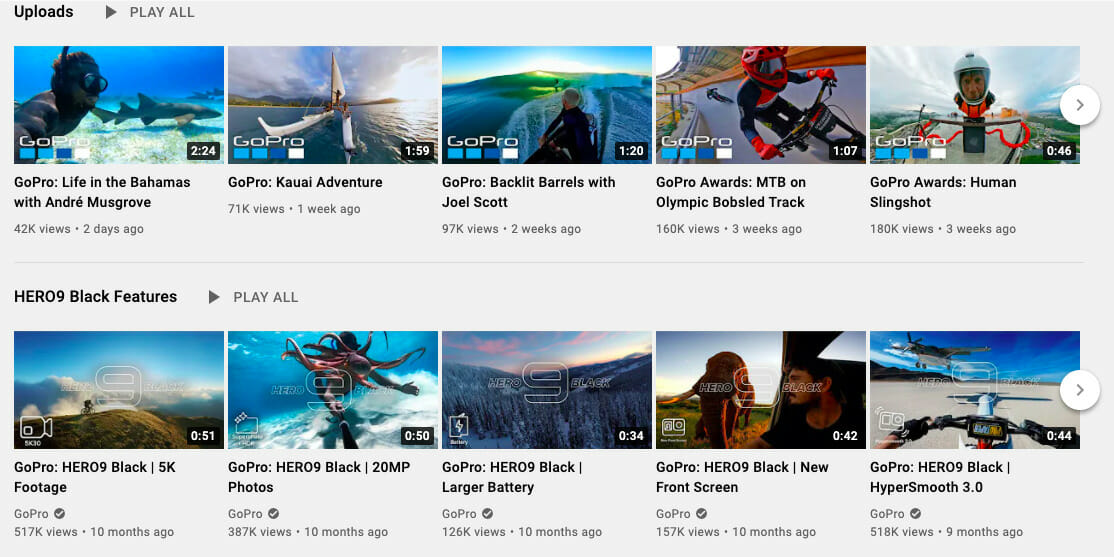This screenshot has height=557, width=1114.
Task: Click the 1:59 duration badge
Action: click(x=417, y=151)
